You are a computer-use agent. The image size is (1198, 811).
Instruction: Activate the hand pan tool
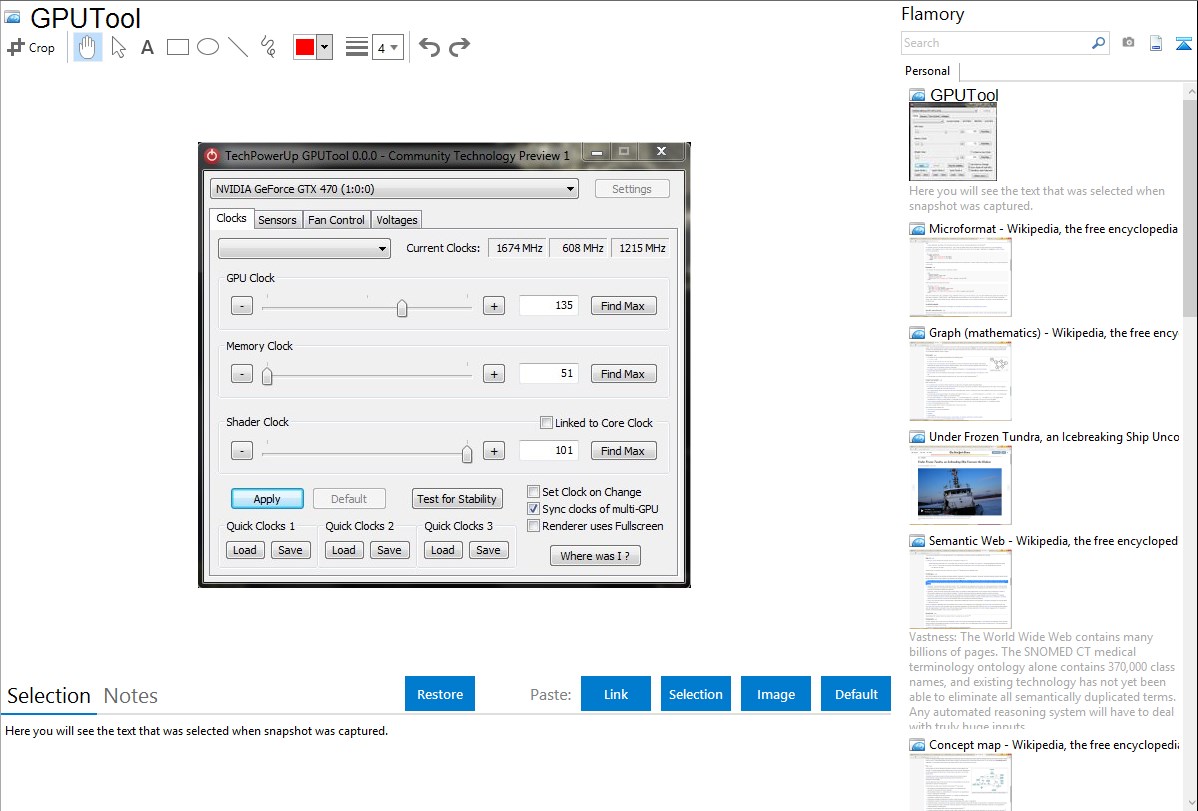pyautogui.click(x=88, y=47)
